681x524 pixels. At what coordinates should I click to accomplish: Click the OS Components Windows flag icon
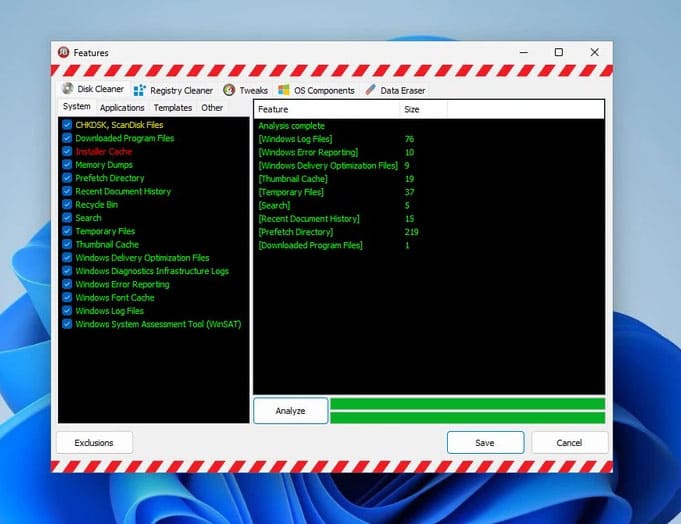[x=284, y=90]
